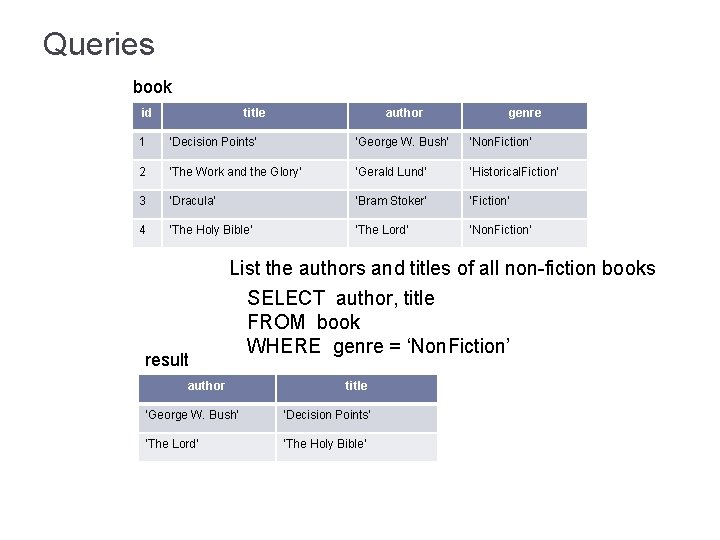
Task: Select the 'List the authors and titles' sentence
Action: pos(442,268)
